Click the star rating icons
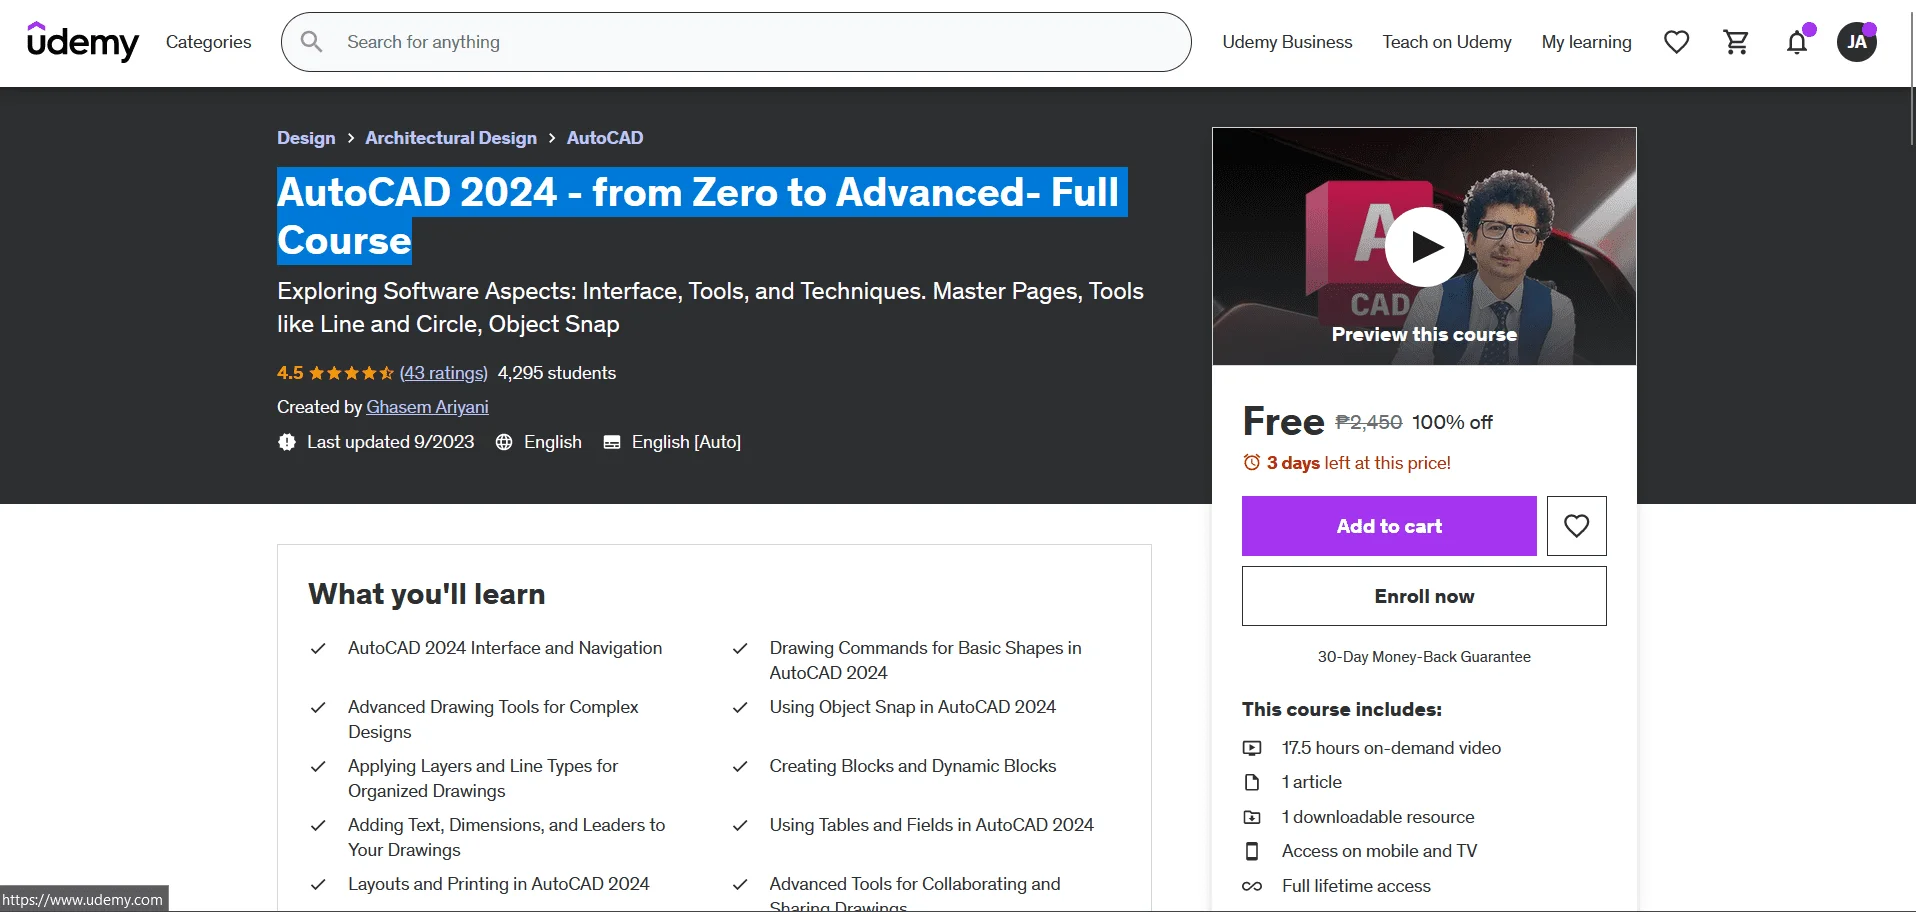Viewport: 1916px width, 912px height. coord(351,373)
